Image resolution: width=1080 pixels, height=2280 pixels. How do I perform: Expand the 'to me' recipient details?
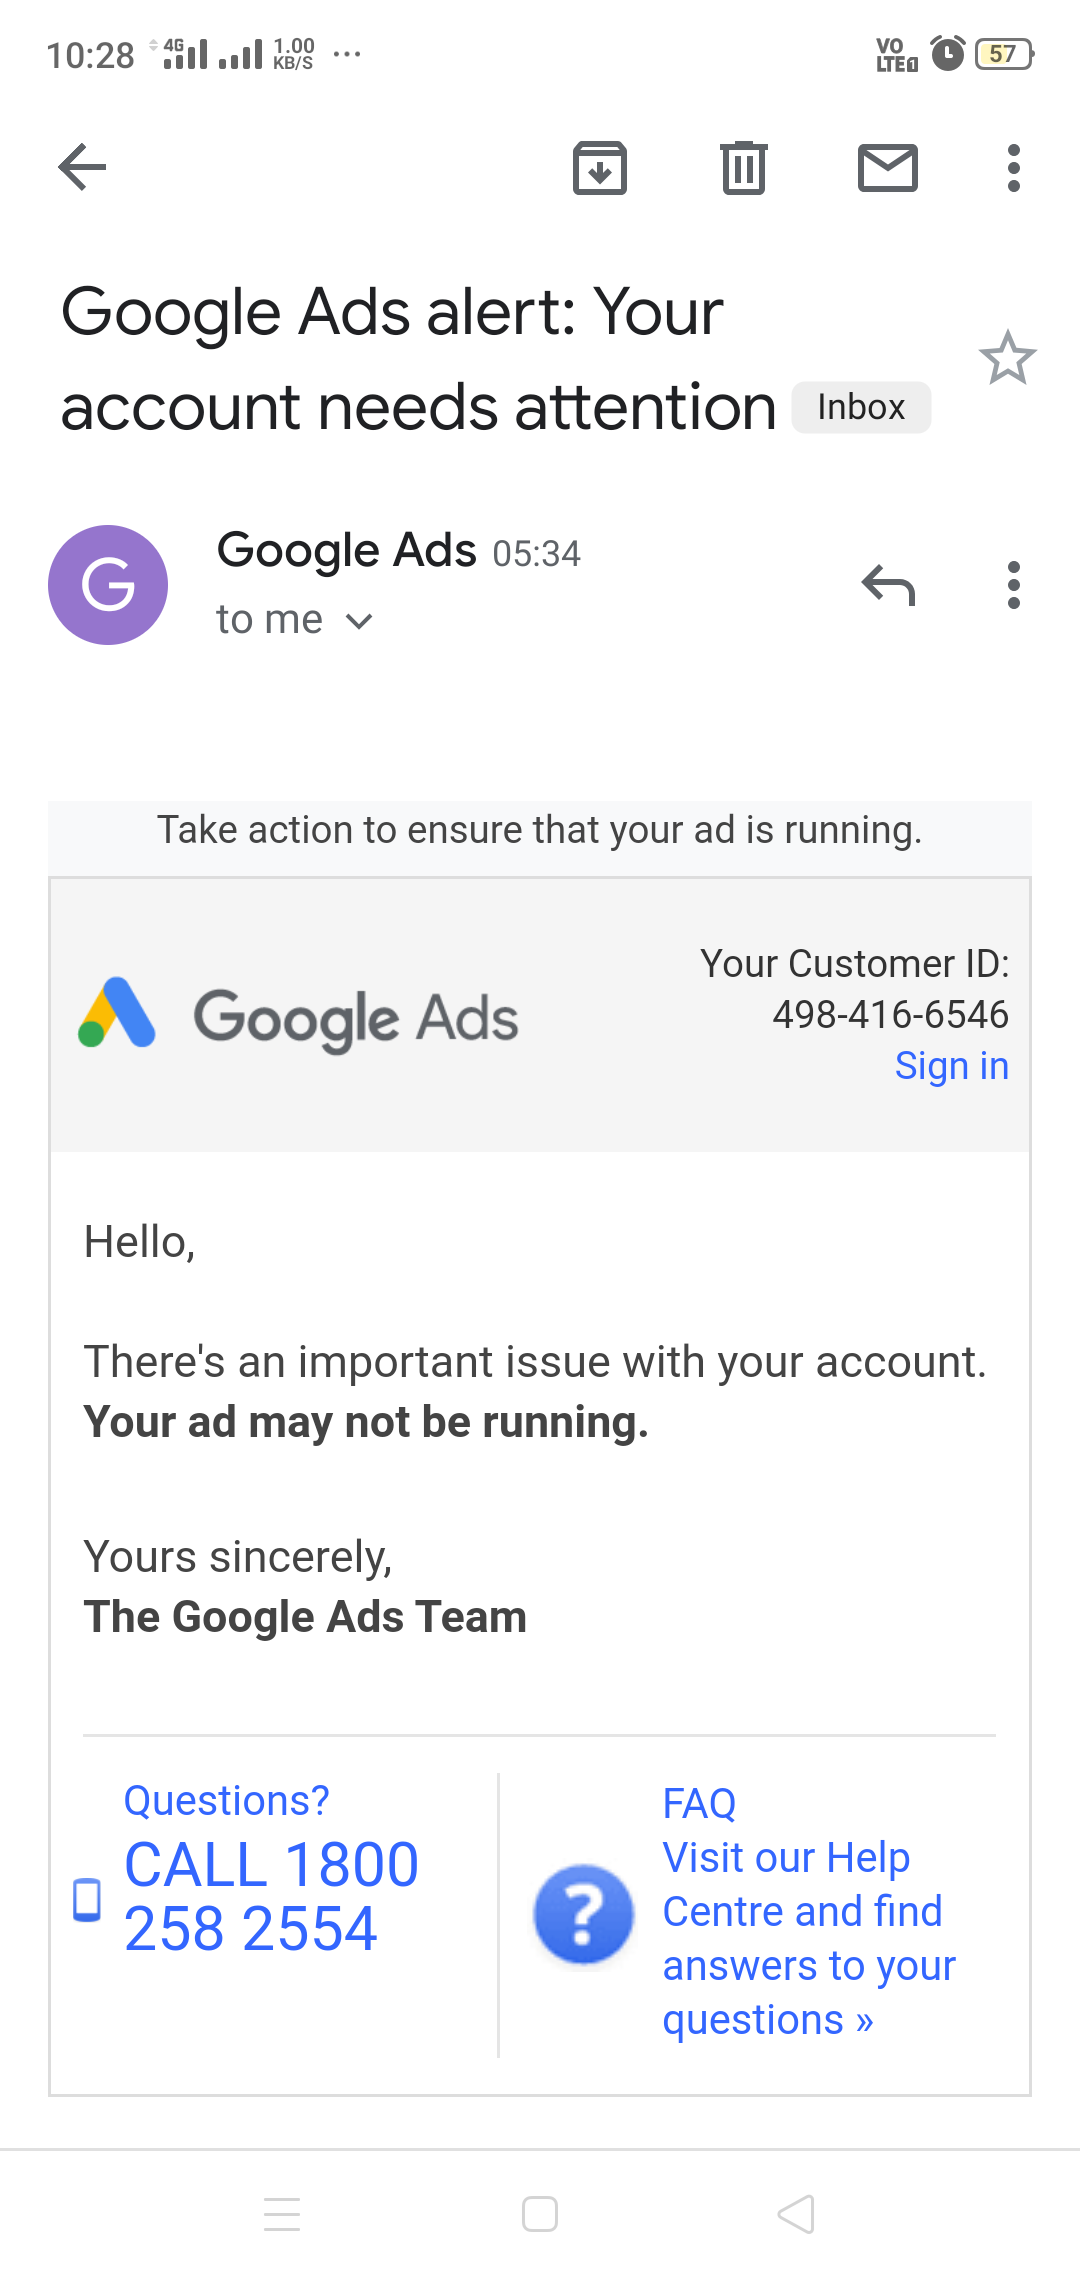click(295, 619)
